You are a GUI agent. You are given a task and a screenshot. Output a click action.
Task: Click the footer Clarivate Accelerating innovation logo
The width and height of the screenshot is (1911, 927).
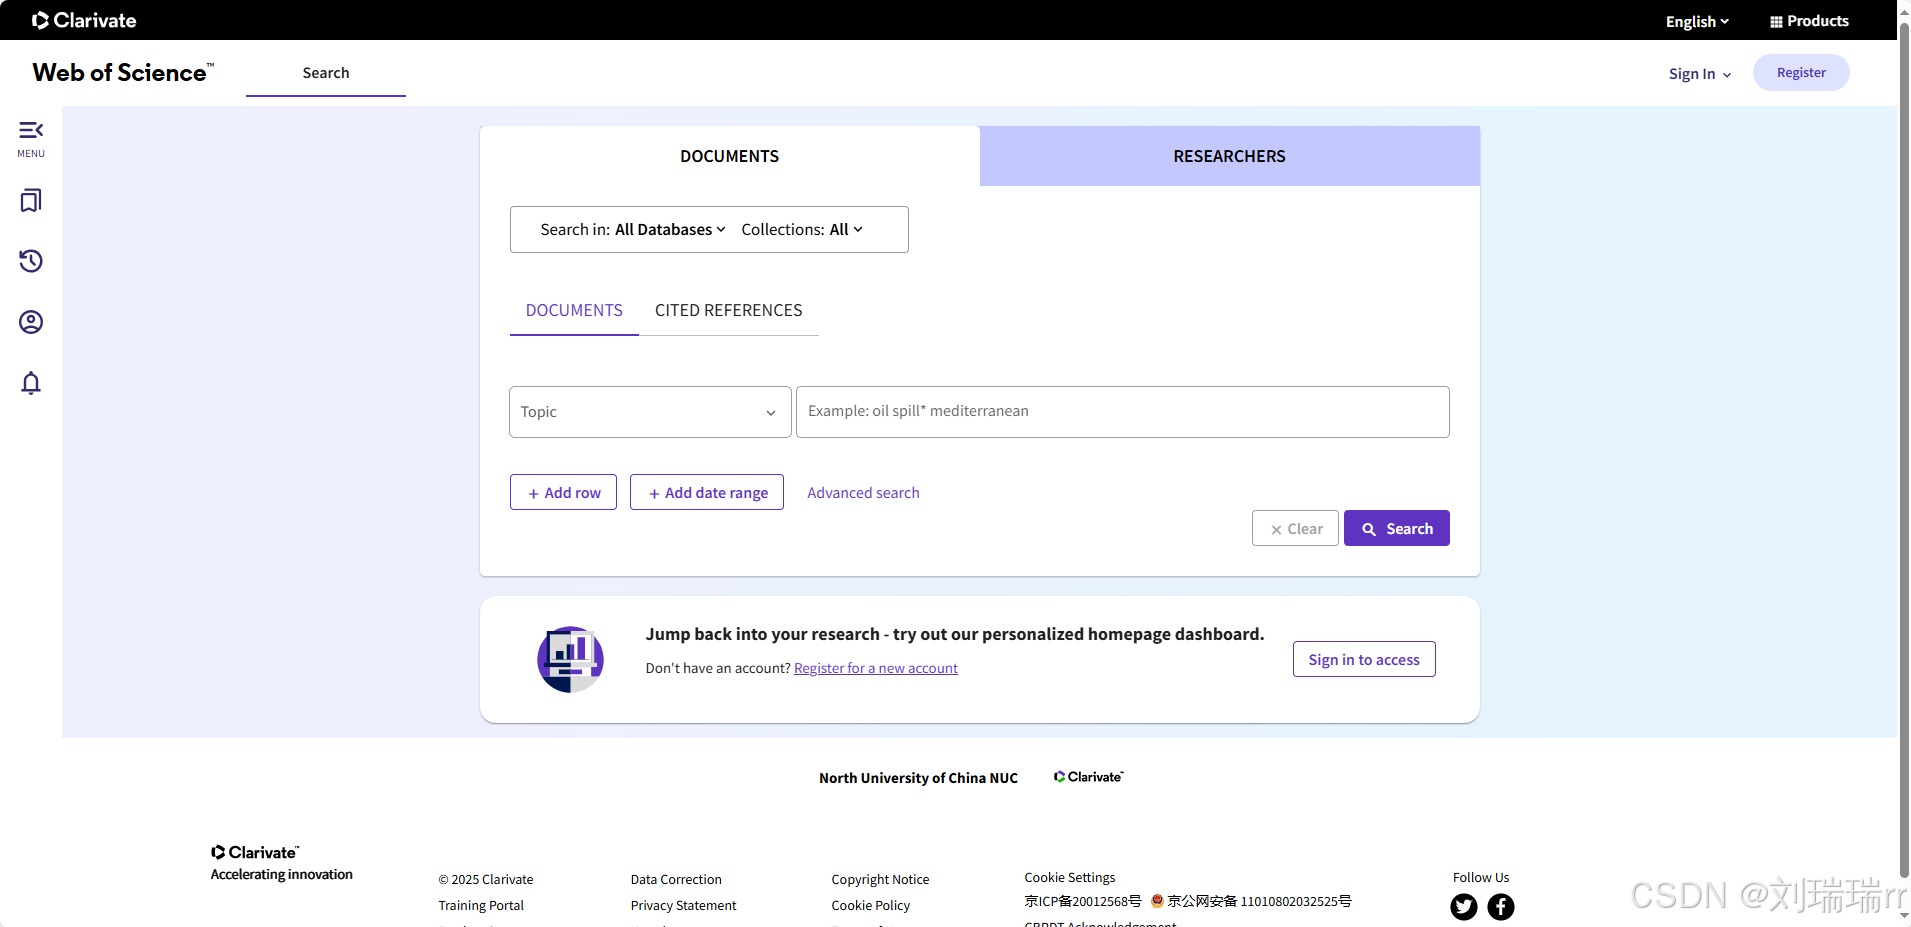click(281, 862)
